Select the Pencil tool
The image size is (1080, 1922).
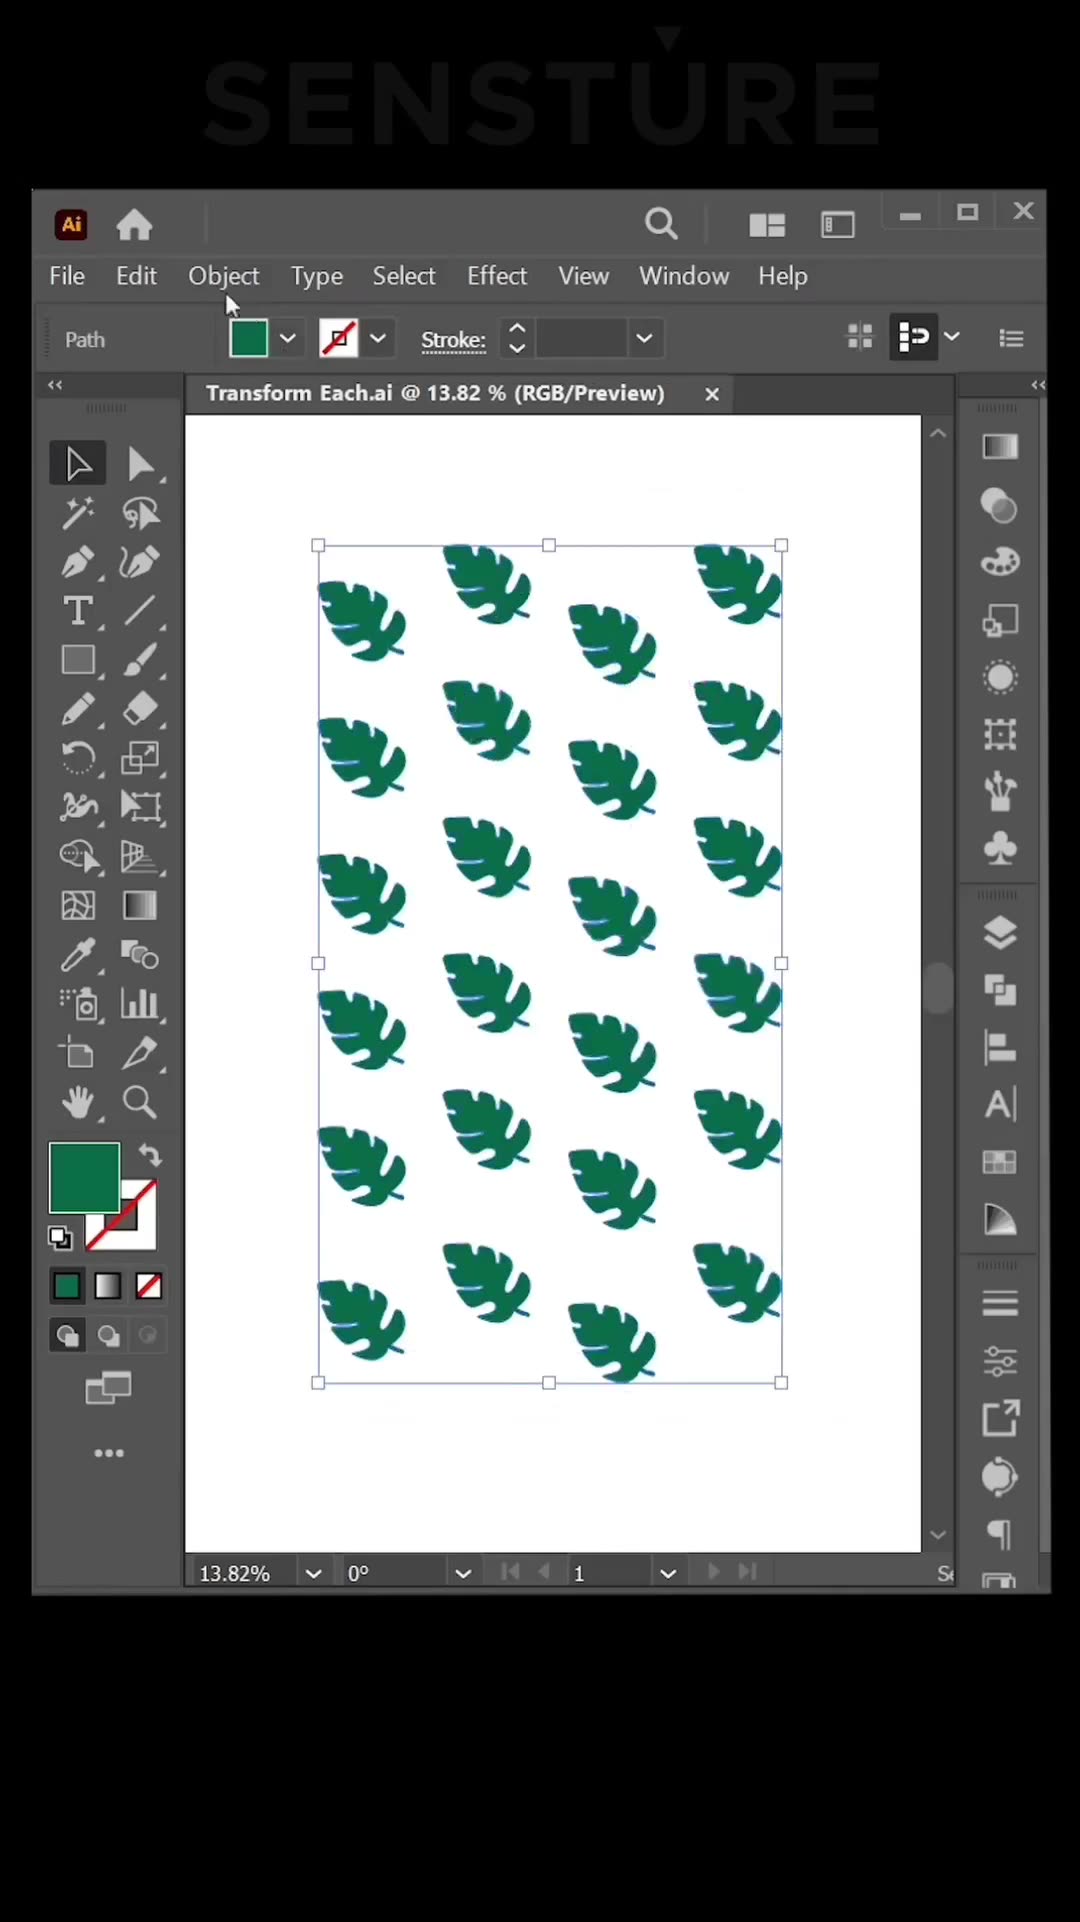click(78, 709)
